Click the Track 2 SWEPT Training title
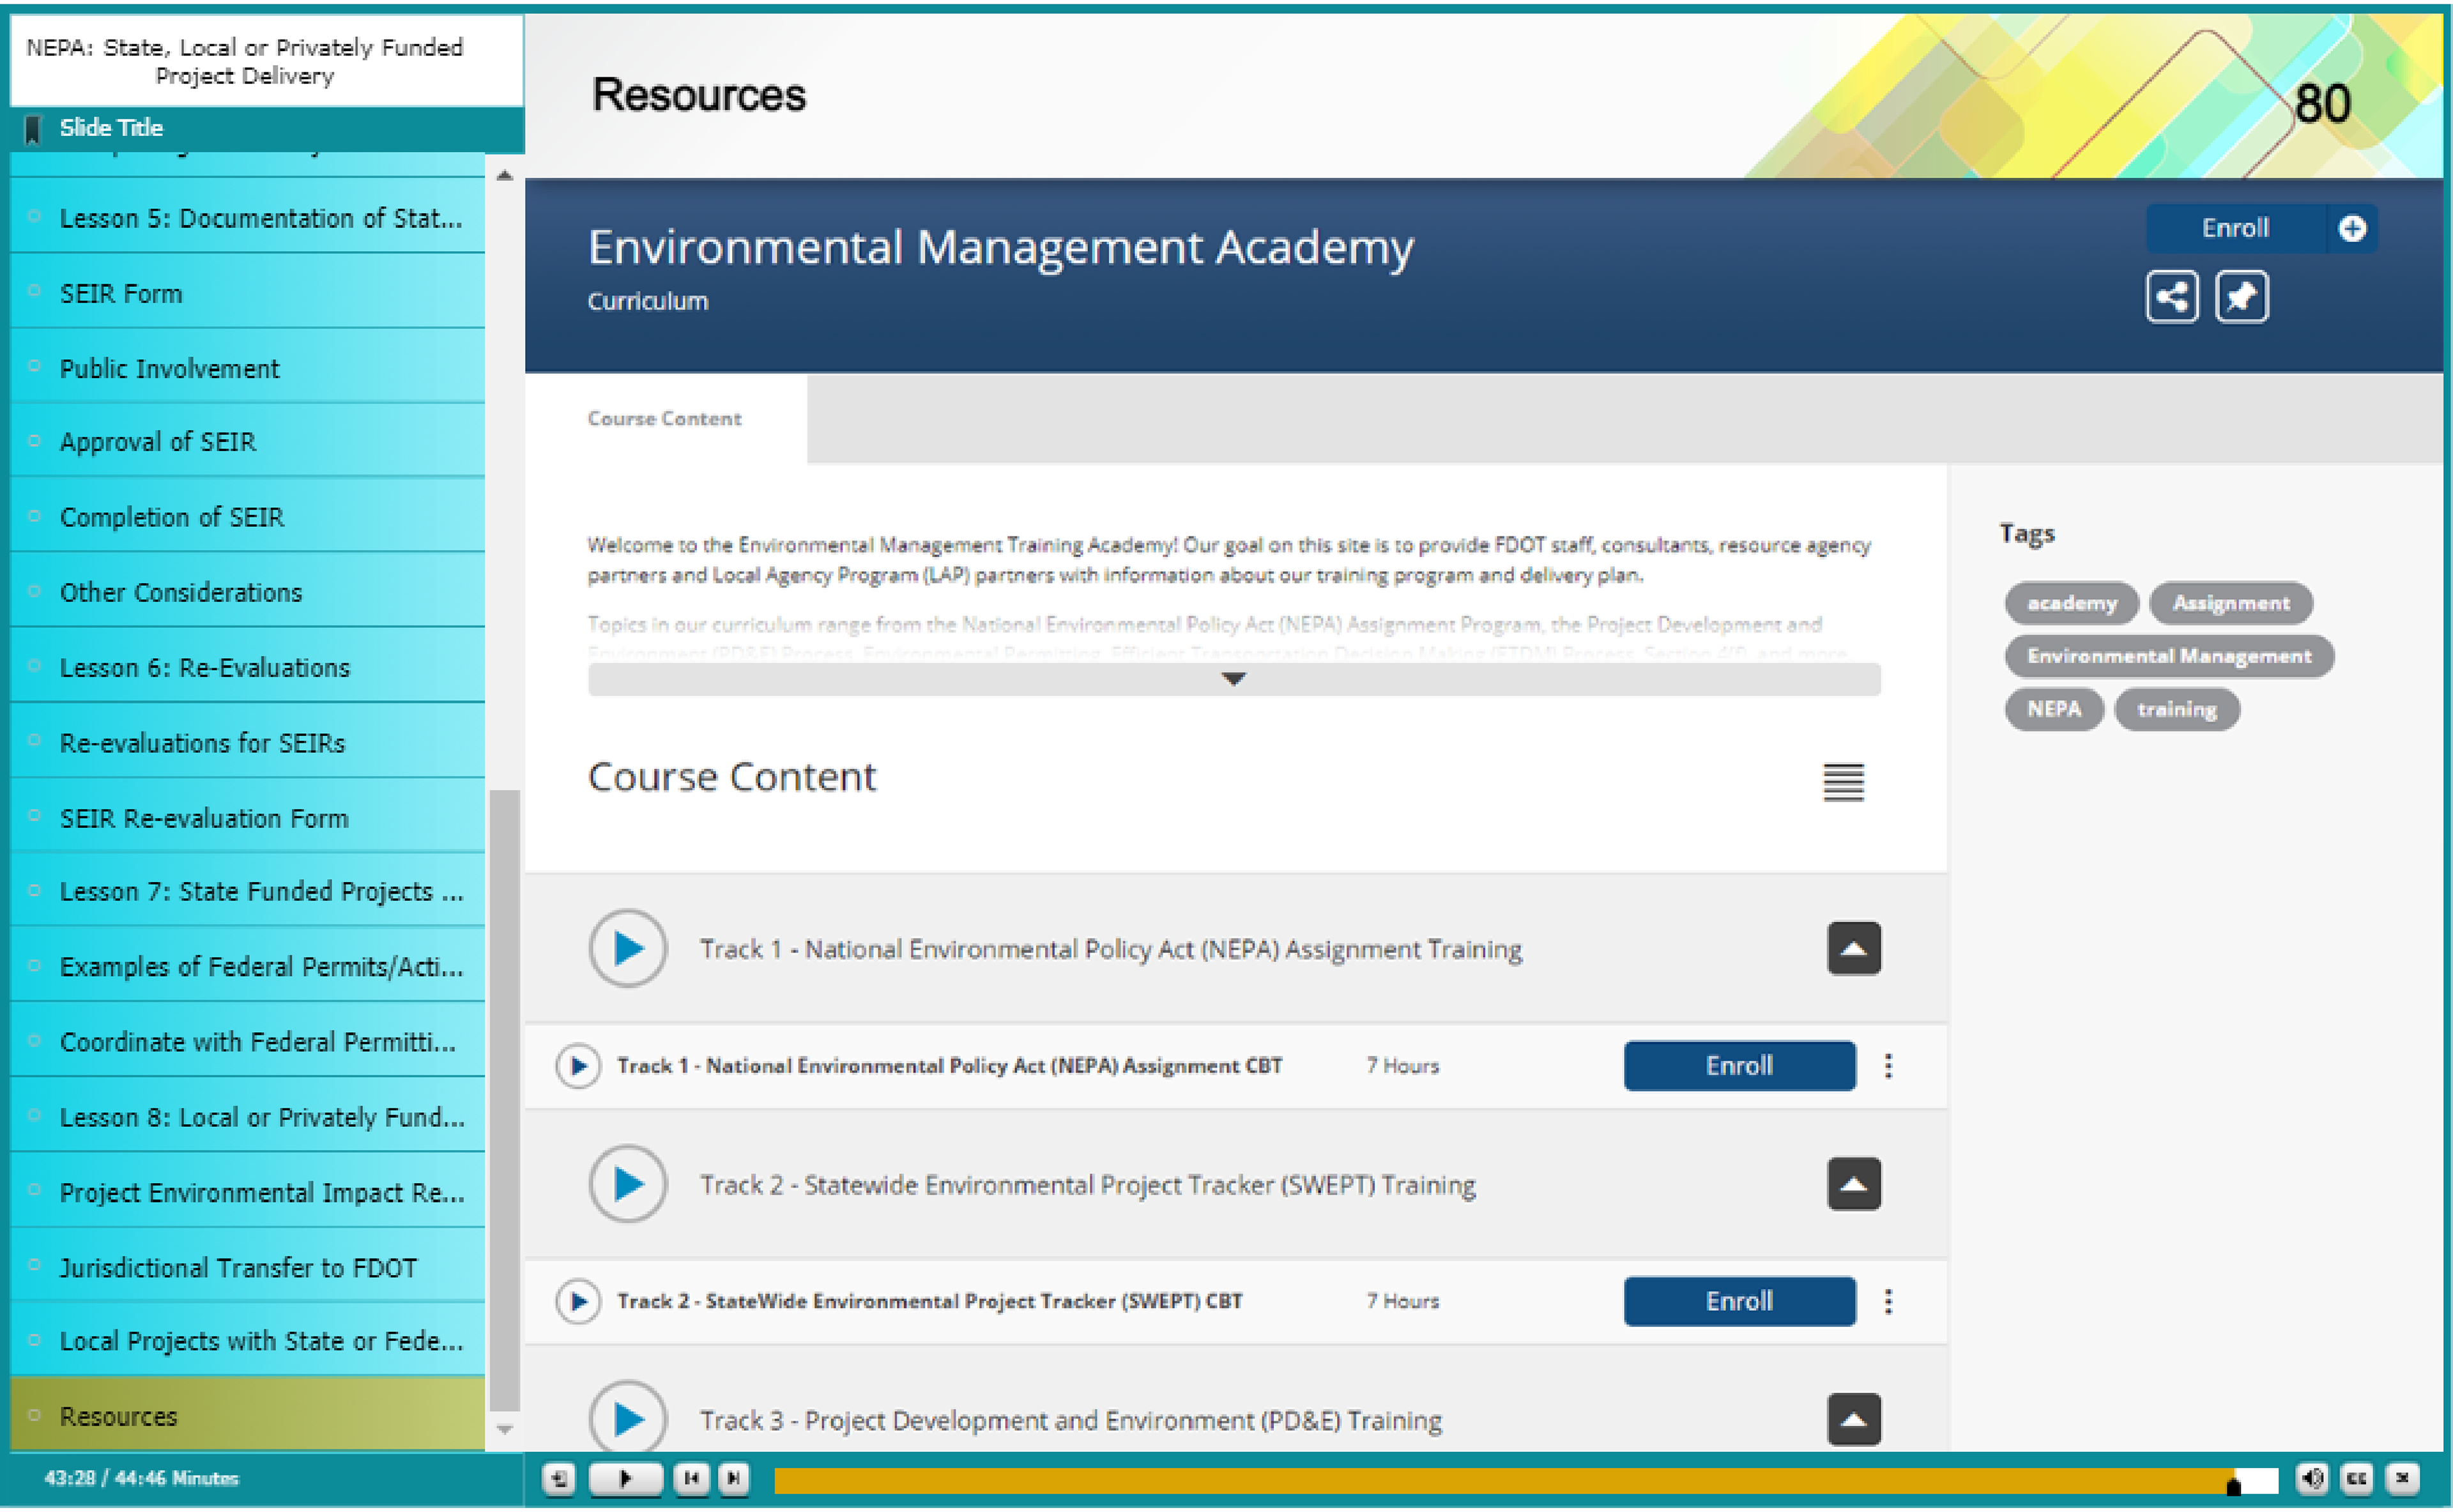Screen dimensions: 2453x1512 pos(1088,1185)
